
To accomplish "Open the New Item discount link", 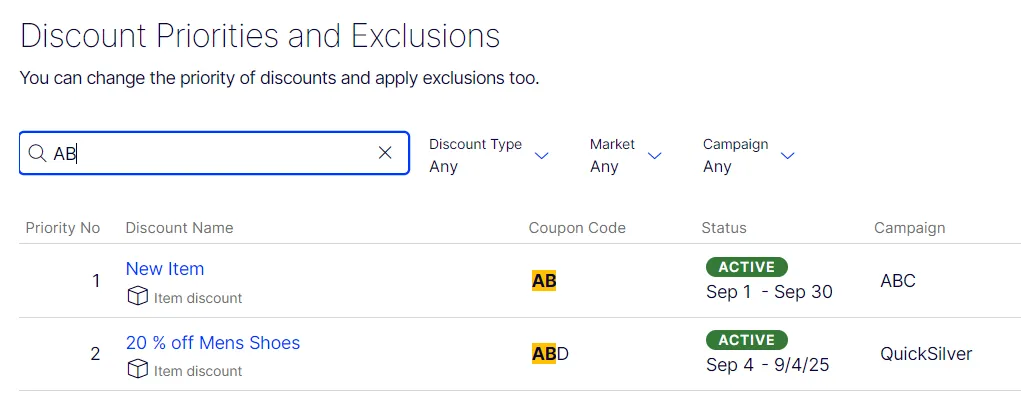I will (165, 268).
